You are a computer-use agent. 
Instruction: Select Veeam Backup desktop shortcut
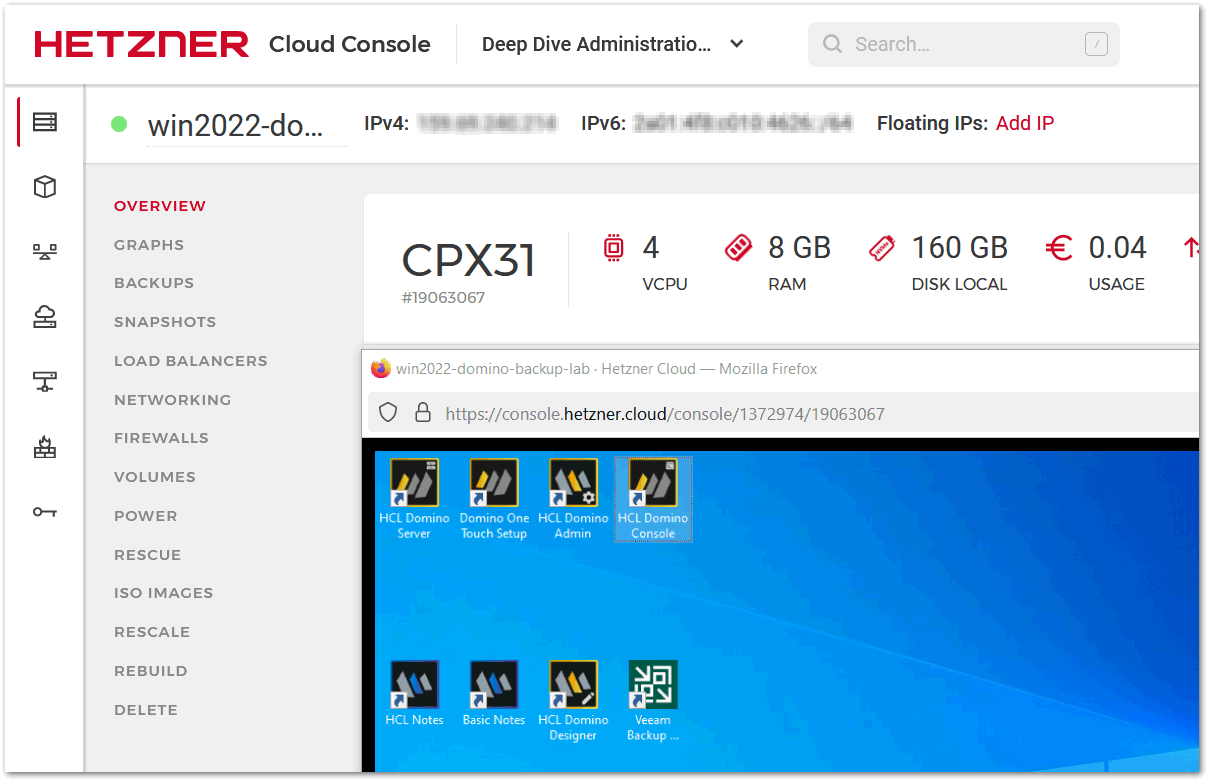[653, 701]
